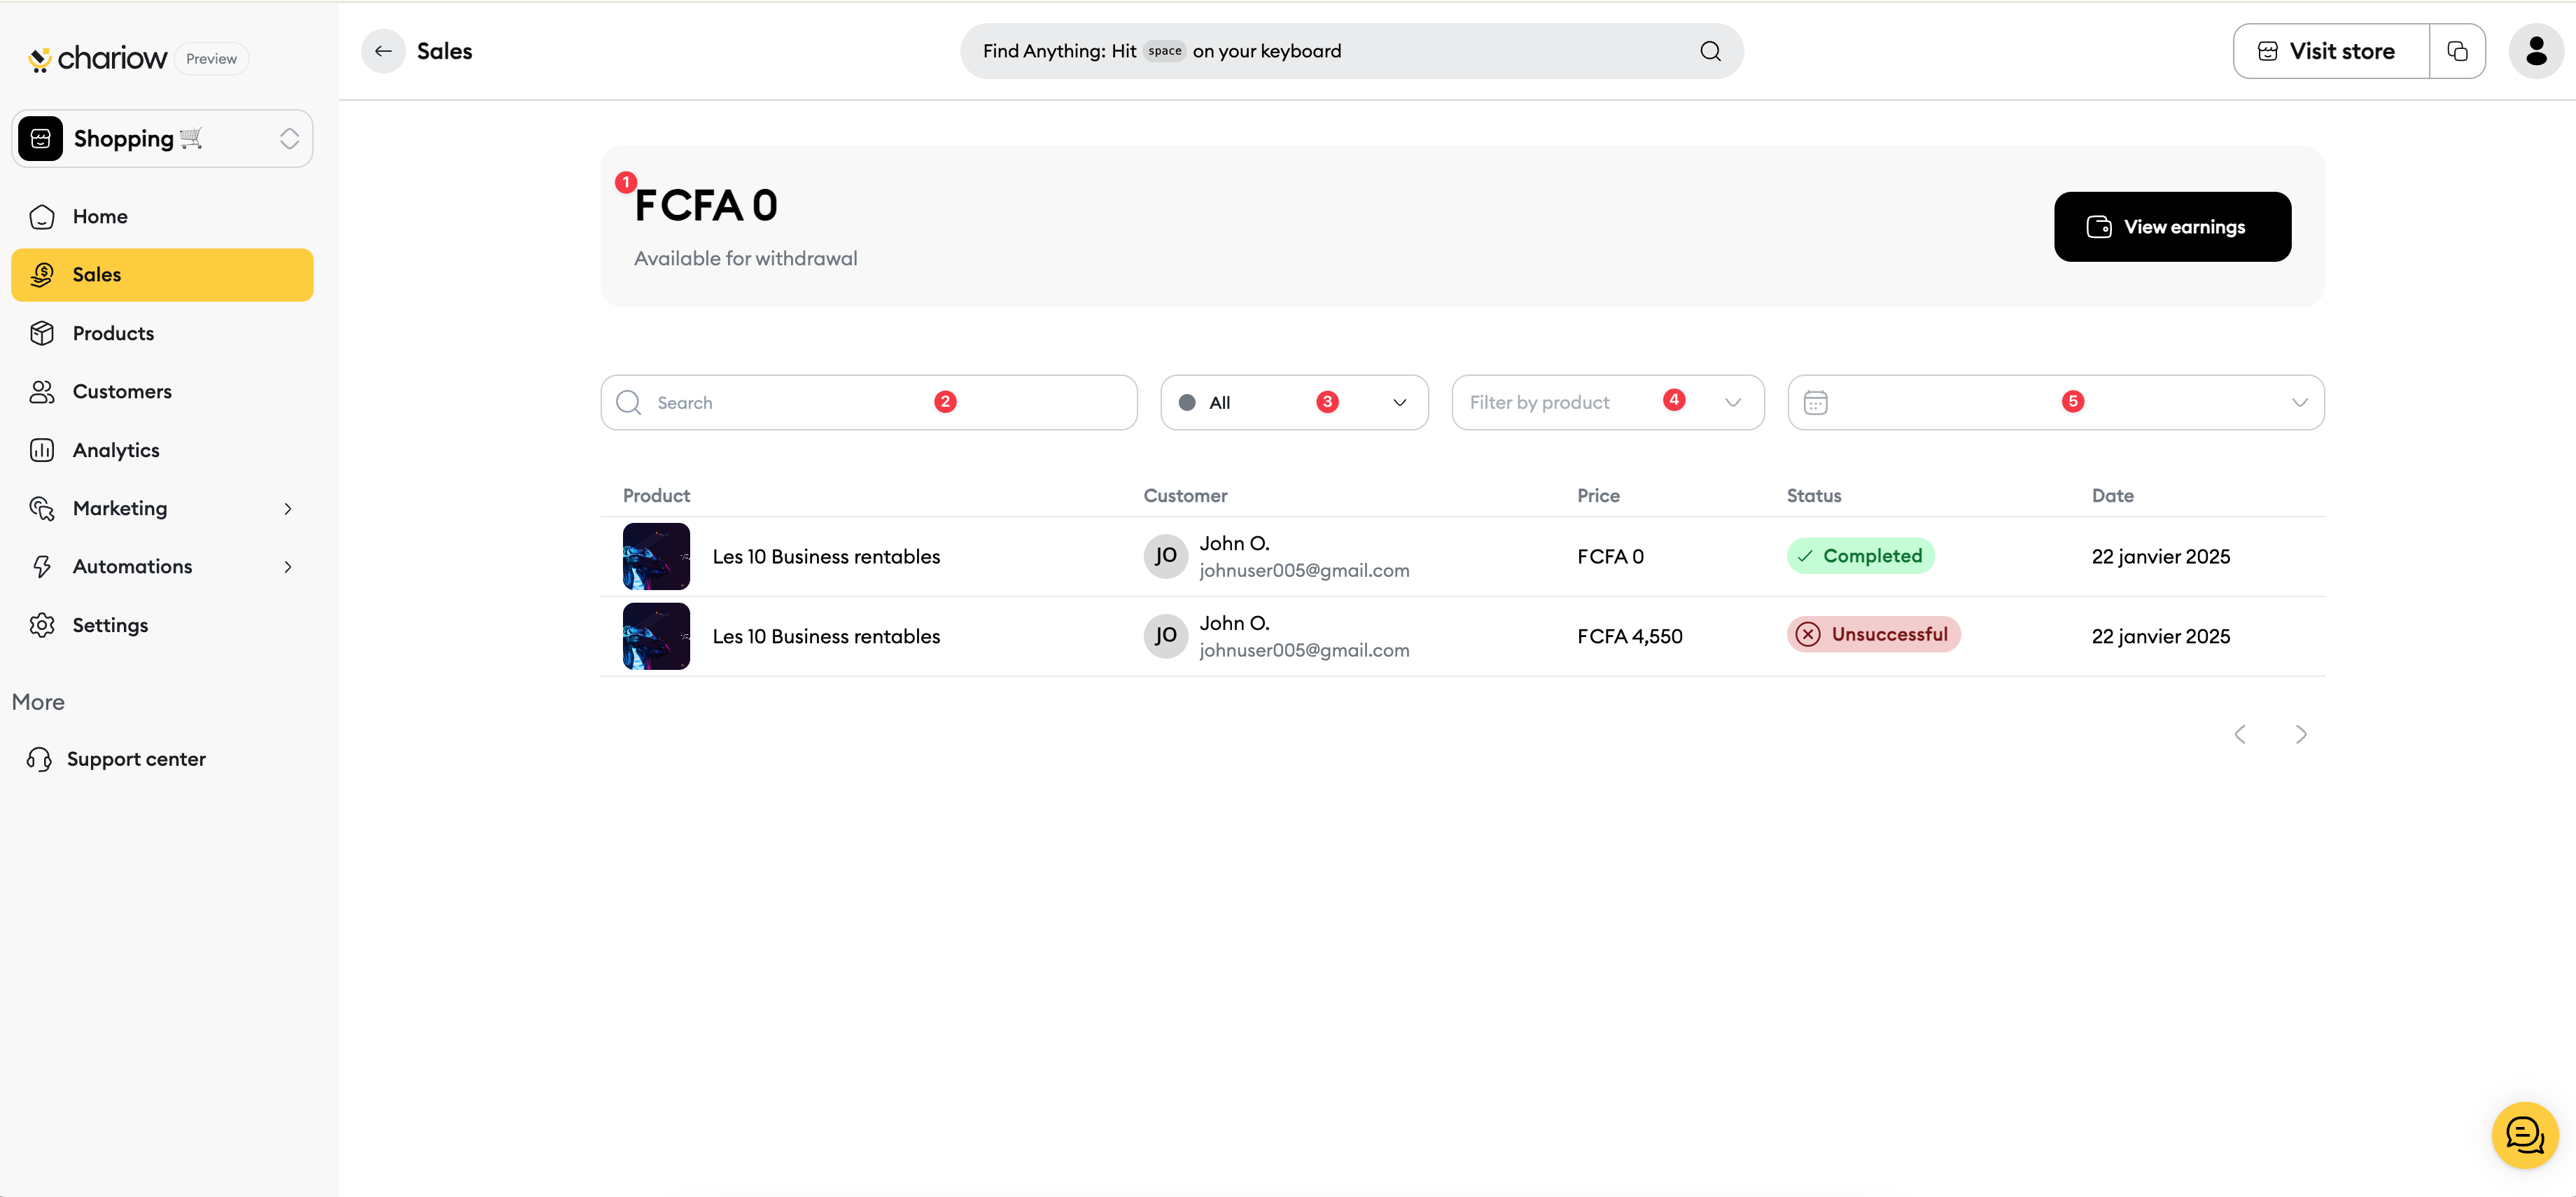
Task: Open the chat support bubble
Action: [x=2524, y=1135]
